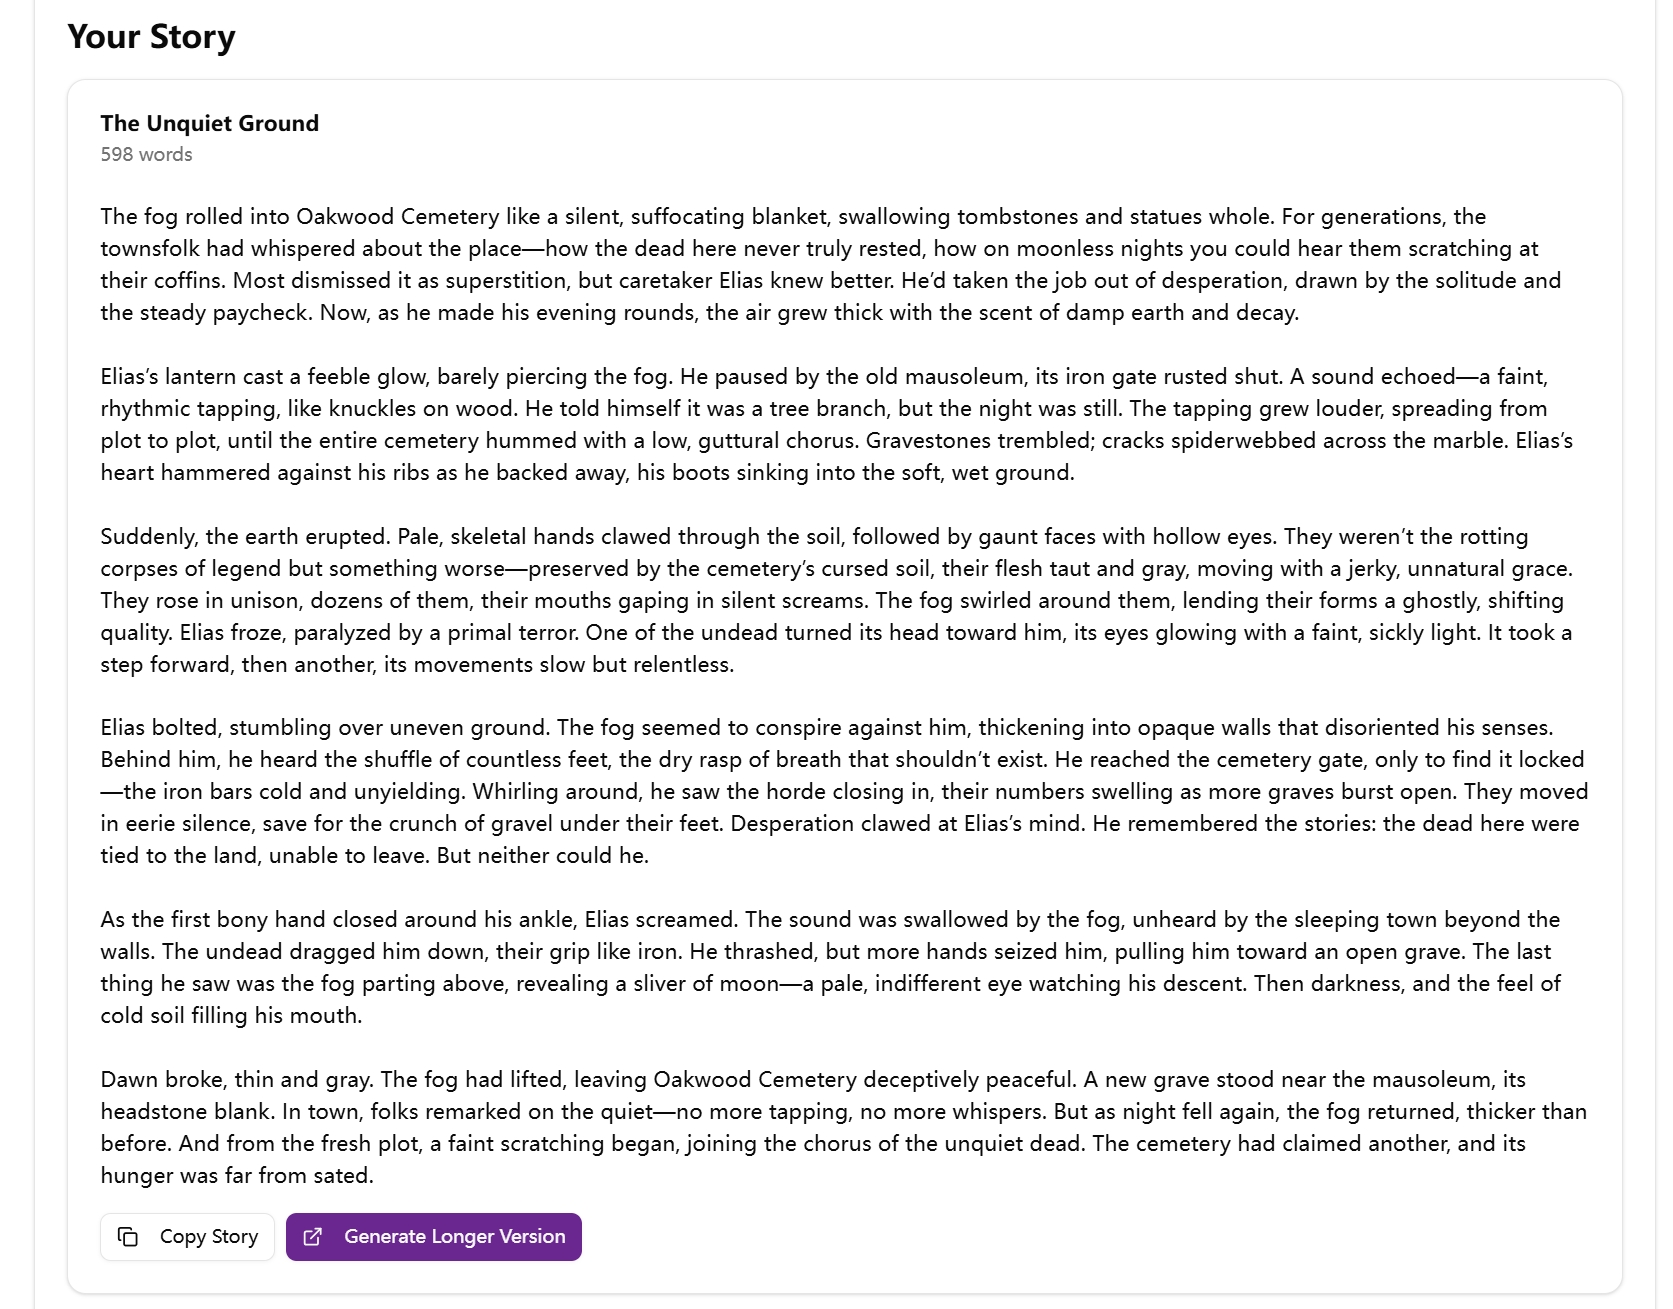
Task: Click the story title 'The Unquiet Ground'
Action: pyautogui.click(x=208, y=123)
